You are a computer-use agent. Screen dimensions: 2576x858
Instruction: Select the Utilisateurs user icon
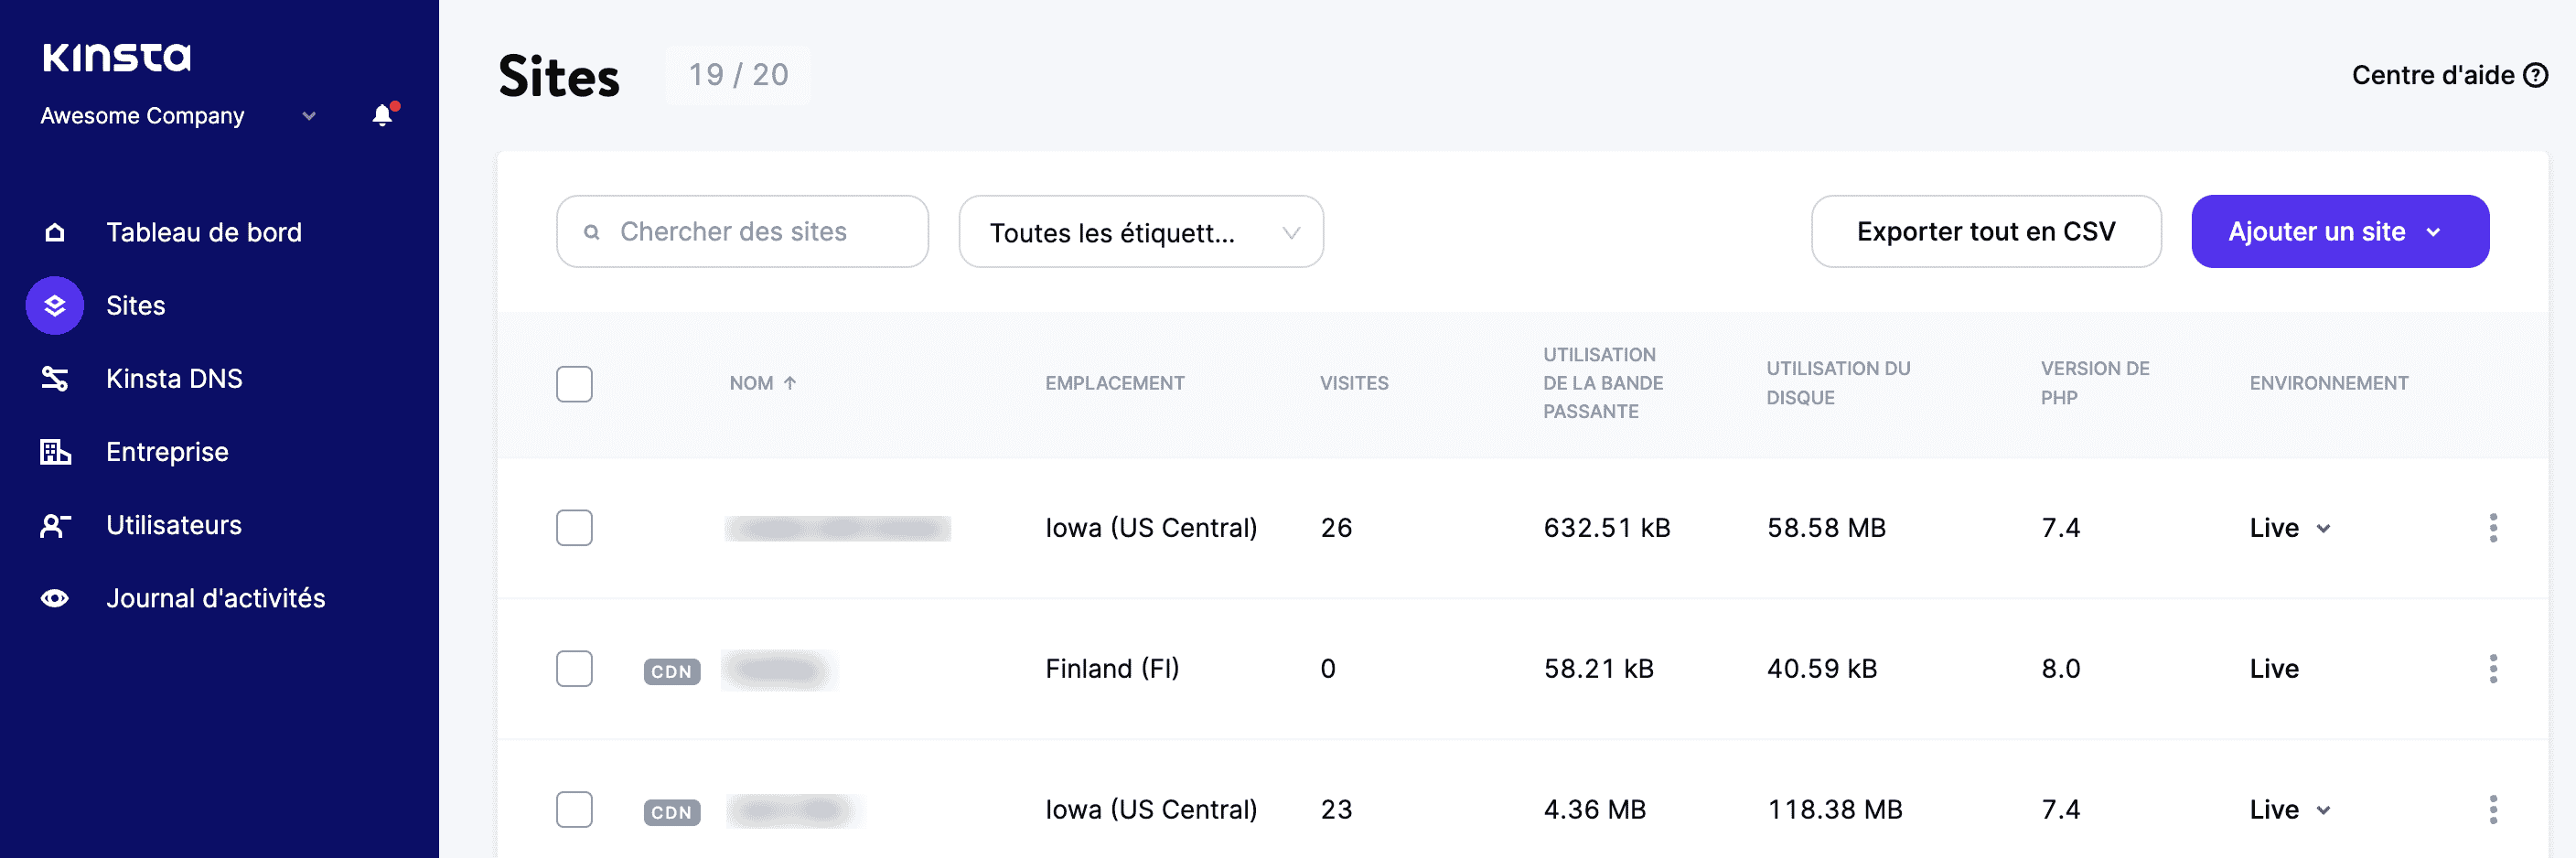click(54, 524)
